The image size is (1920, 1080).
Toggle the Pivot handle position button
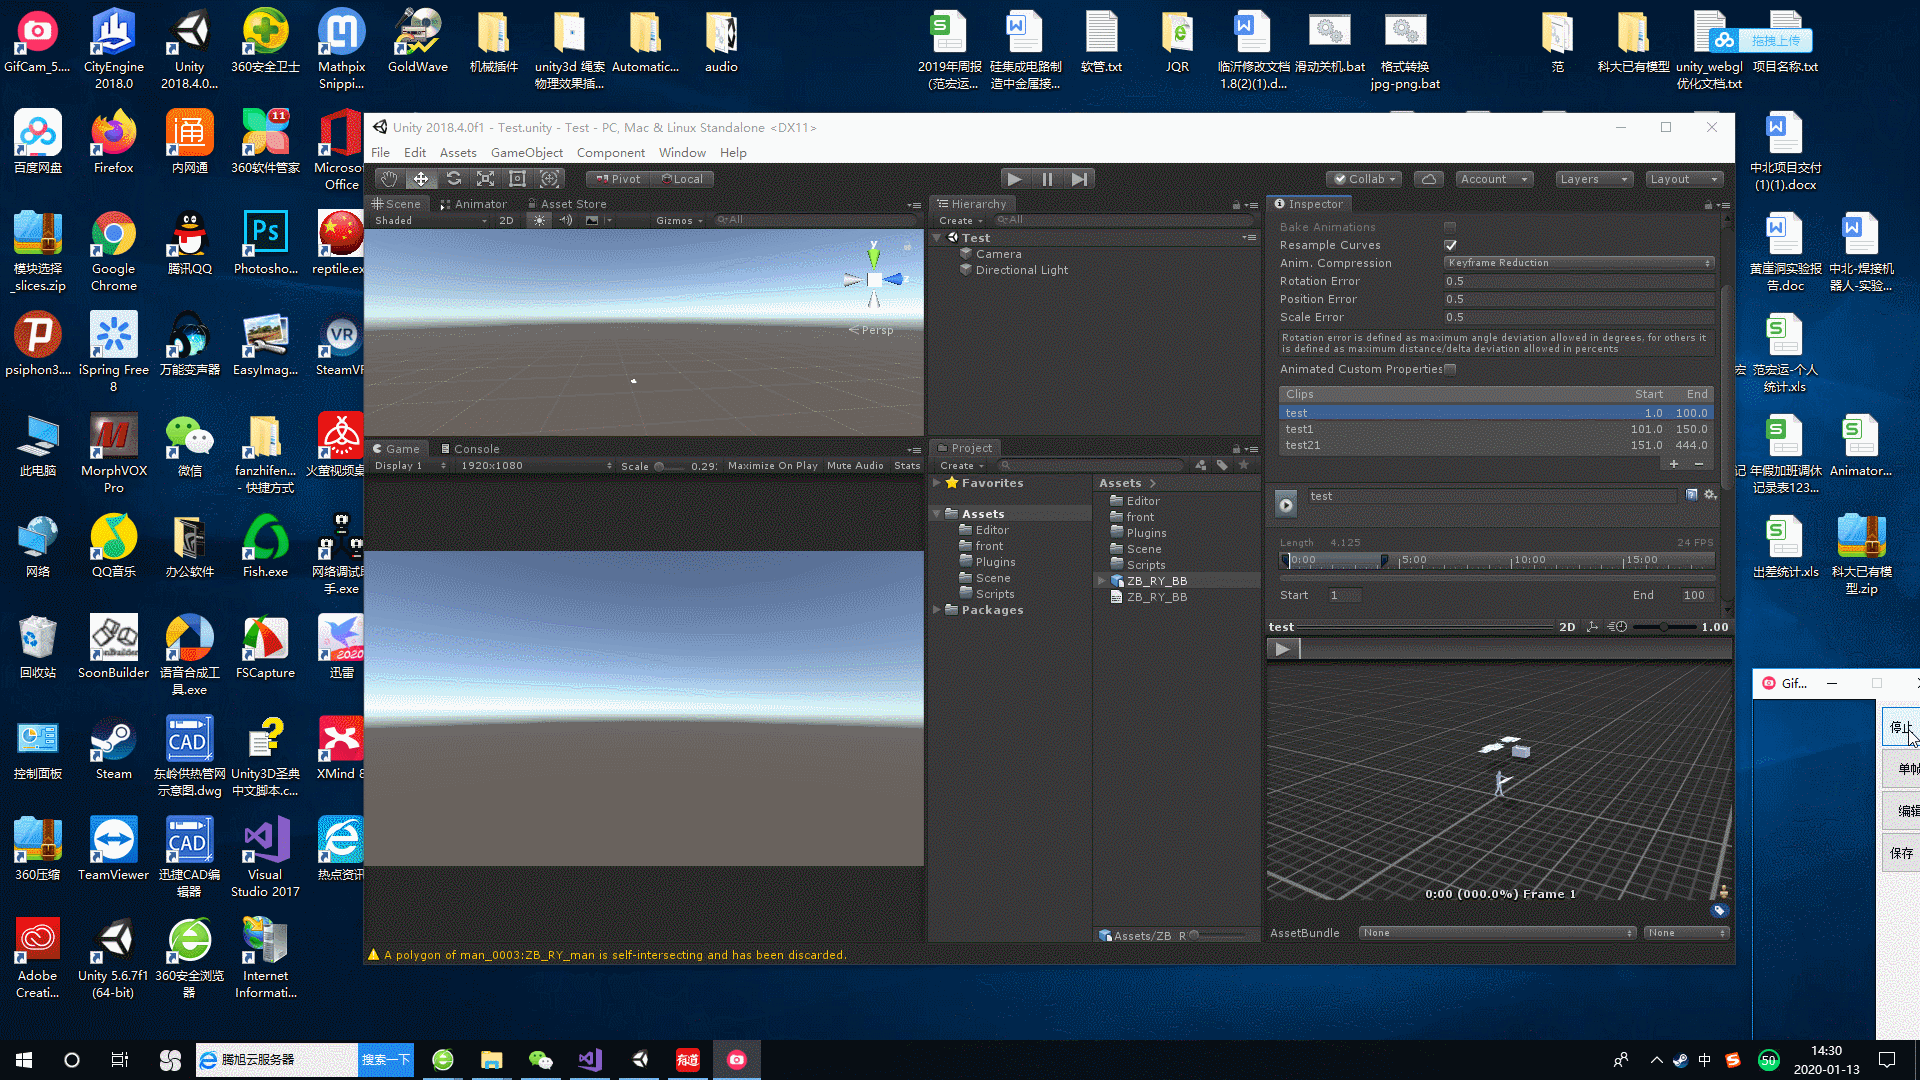click(x=618, y=179)
